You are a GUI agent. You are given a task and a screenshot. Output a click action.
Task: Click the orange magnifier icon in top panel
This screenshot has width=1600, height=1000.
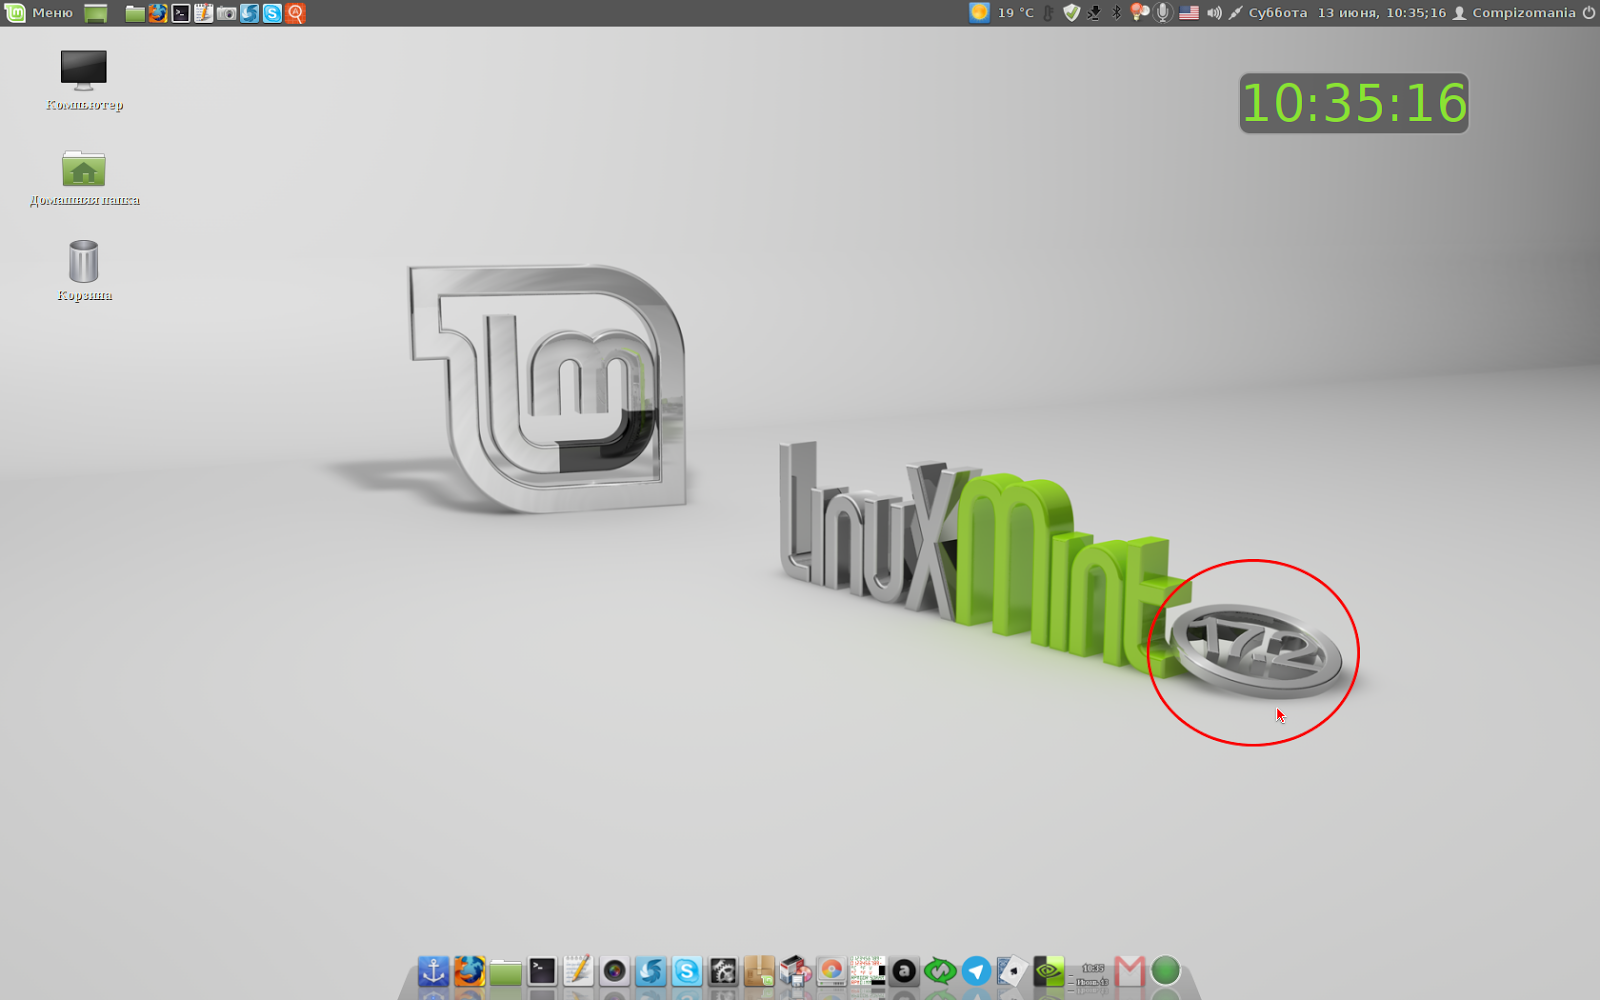(x=295, y=13)
